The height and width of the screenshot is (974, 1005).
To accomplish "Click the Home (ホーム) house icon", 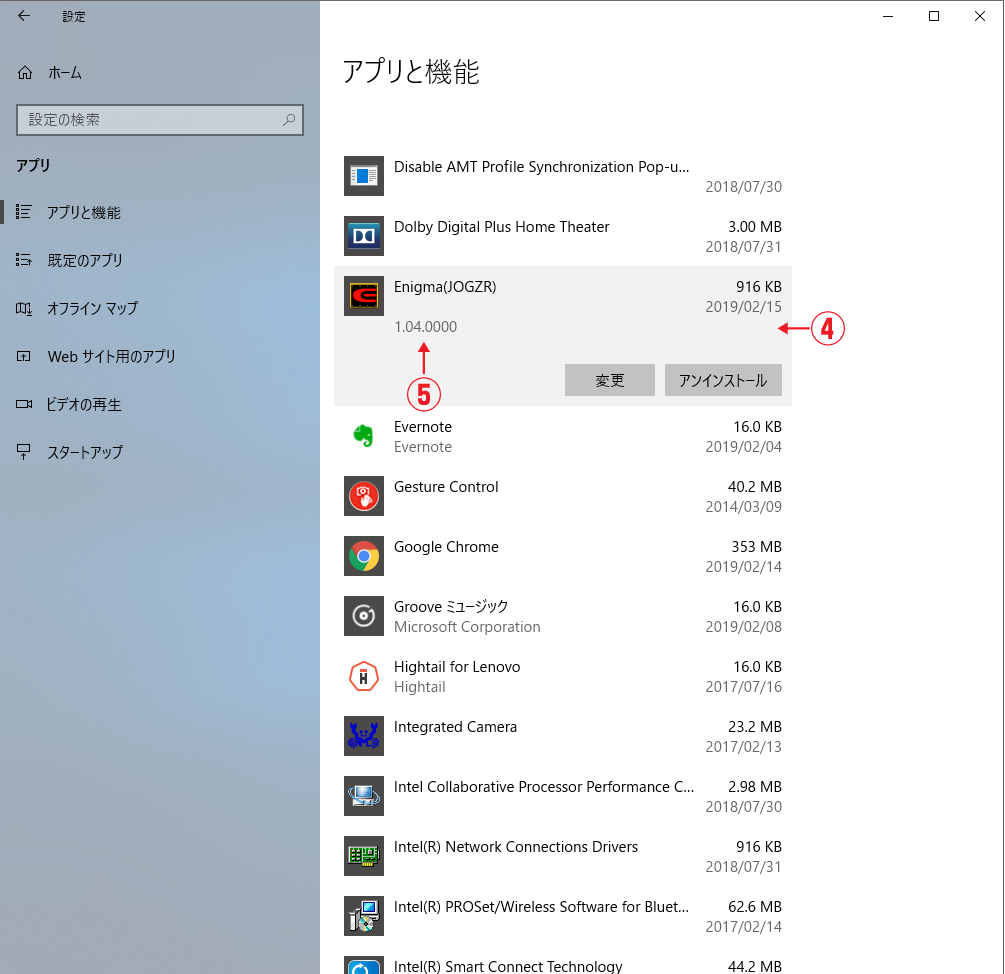I will [x=24, y=73].
